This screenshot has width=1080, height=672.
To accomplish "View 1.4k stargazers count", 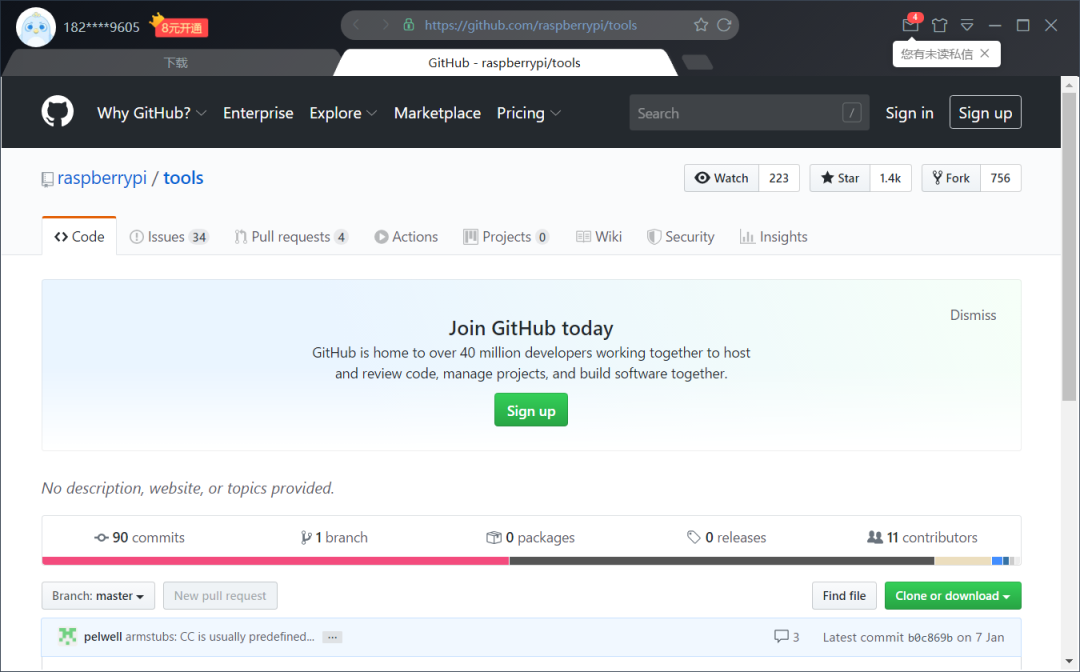I will point(891,178).
